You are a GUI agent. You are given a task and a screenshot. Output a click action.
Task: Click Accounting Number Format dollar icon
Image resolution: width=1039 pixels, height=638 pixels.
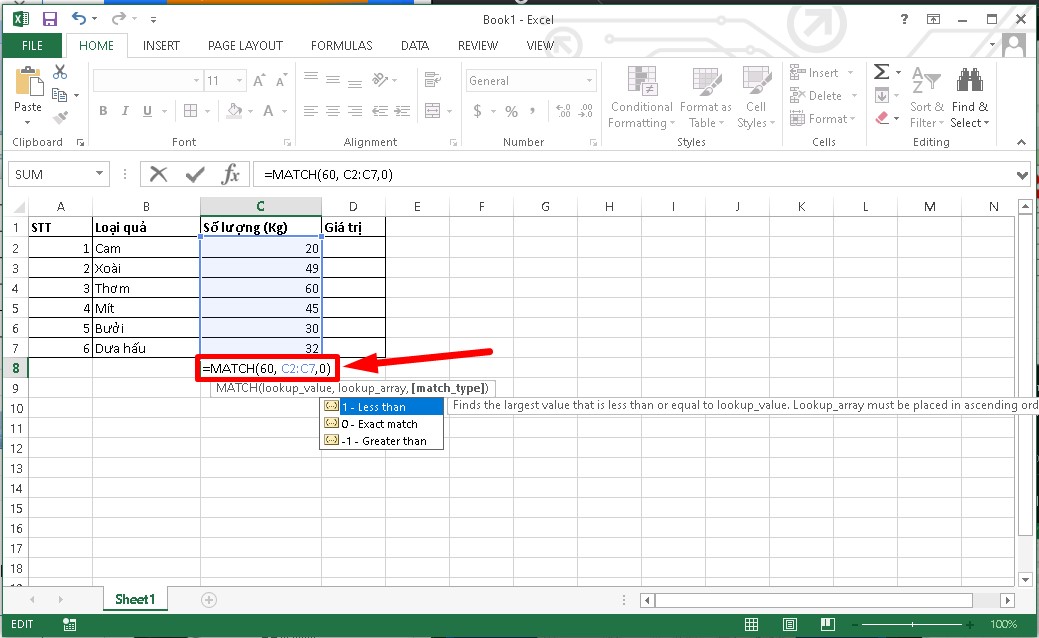[477, 111]
